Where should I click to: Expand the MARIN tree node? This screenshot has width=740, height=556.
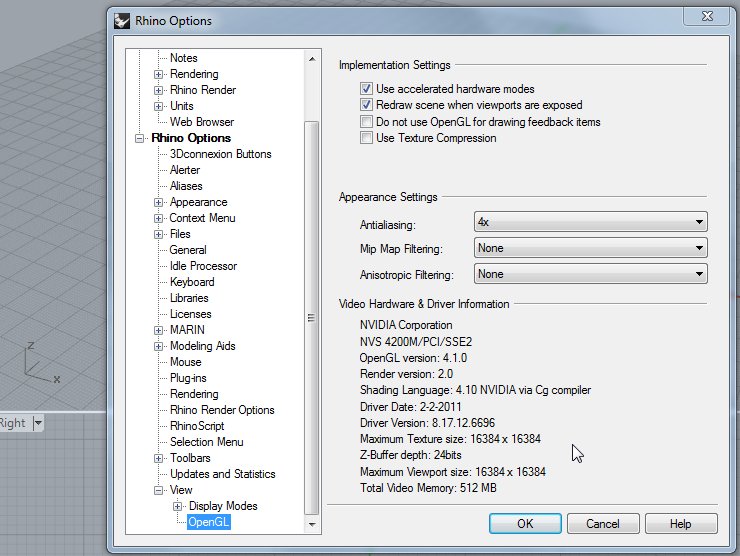point(159,330)
